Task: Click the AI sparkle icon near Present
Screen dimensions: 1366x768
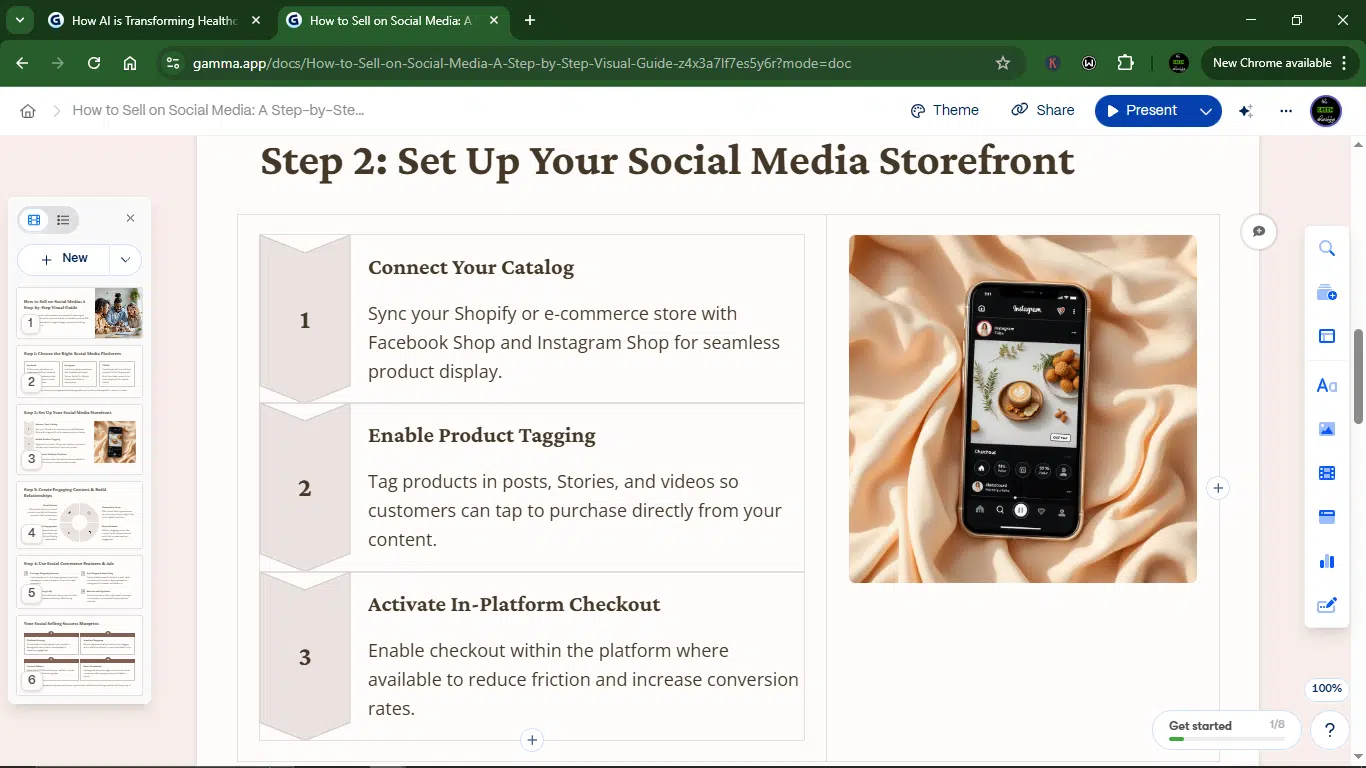Action: coord(1246,111)
